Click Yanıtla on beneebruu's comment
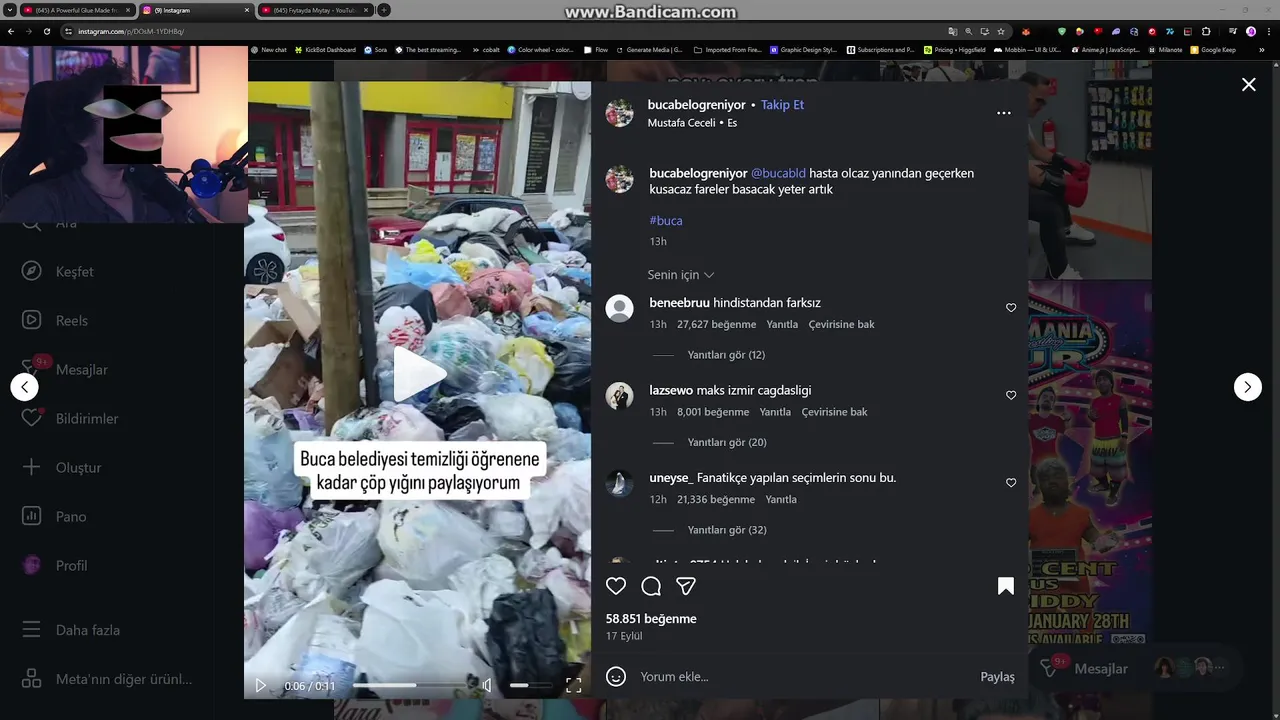Viewport: 1280px width, 720px height. [782, 325]
